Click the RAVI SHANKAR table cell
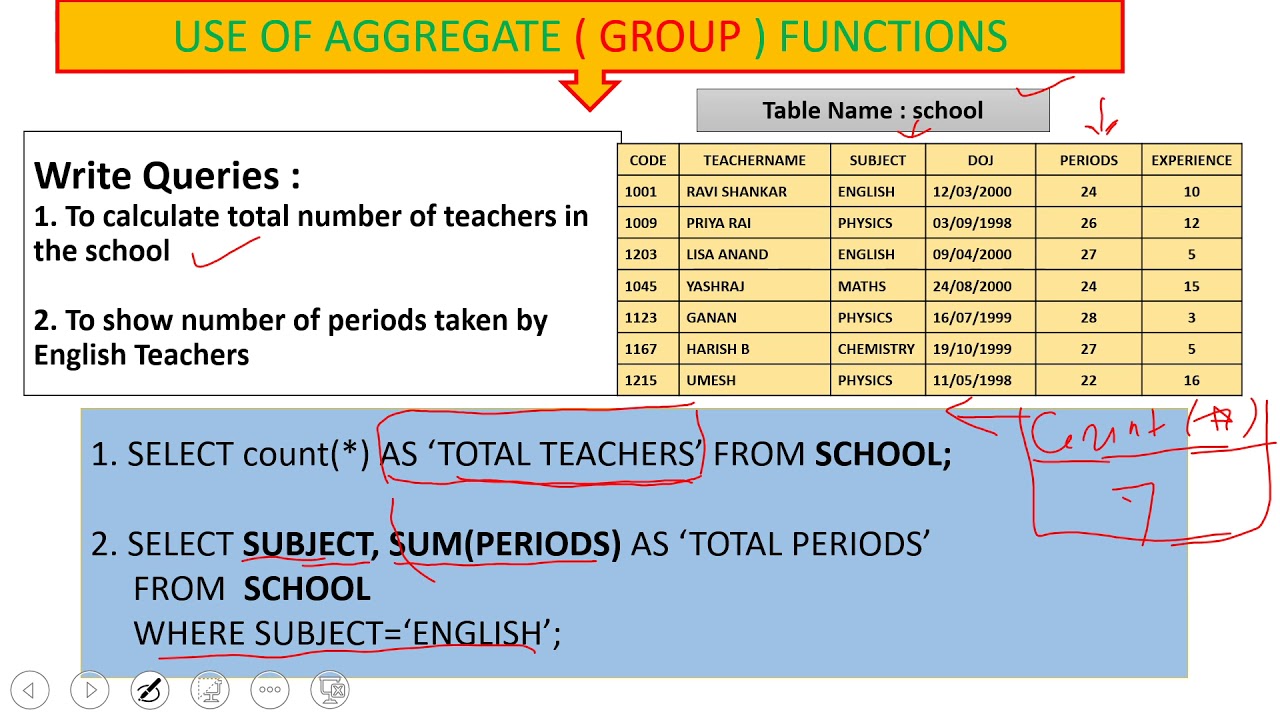This screenshot has height=720, width=1280. [x=736, y=192]
